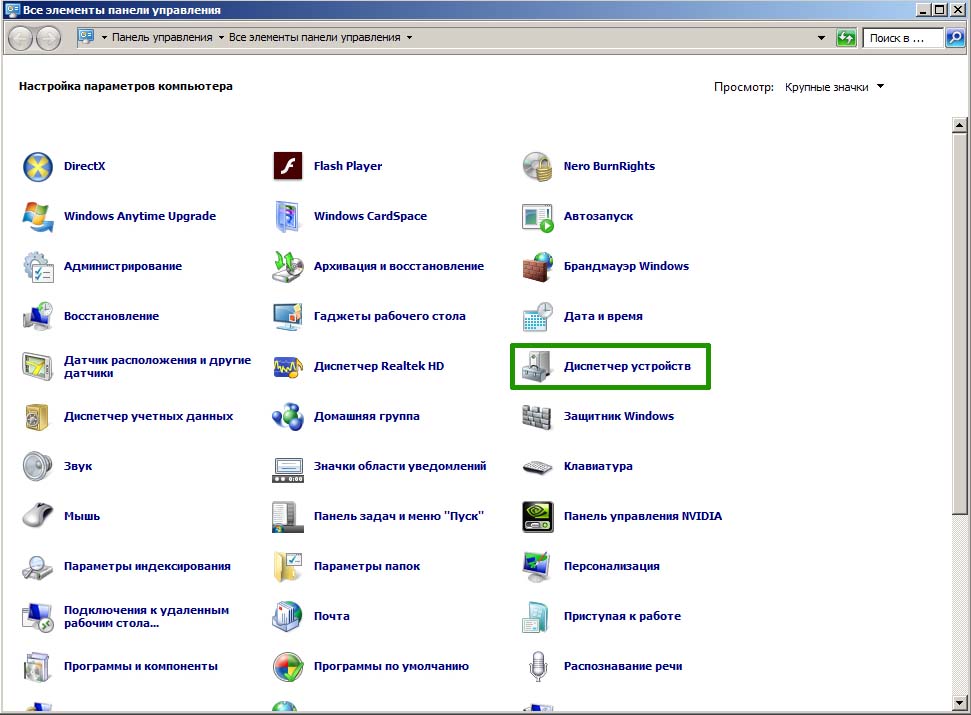971x715 pixels.
Task: Open the Панель управления NVIDIA icon
Action: (x=538, y=517)
